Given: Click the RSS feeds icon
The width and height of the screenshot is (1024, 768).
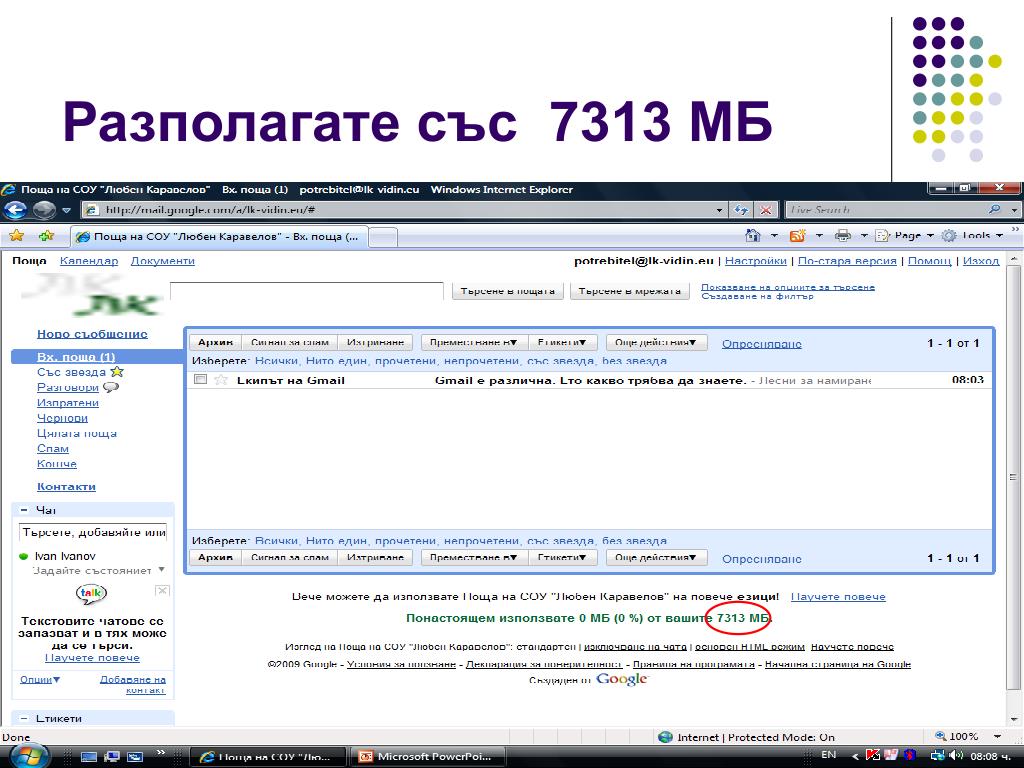Looking at the screenshot, I should [797, 235].
